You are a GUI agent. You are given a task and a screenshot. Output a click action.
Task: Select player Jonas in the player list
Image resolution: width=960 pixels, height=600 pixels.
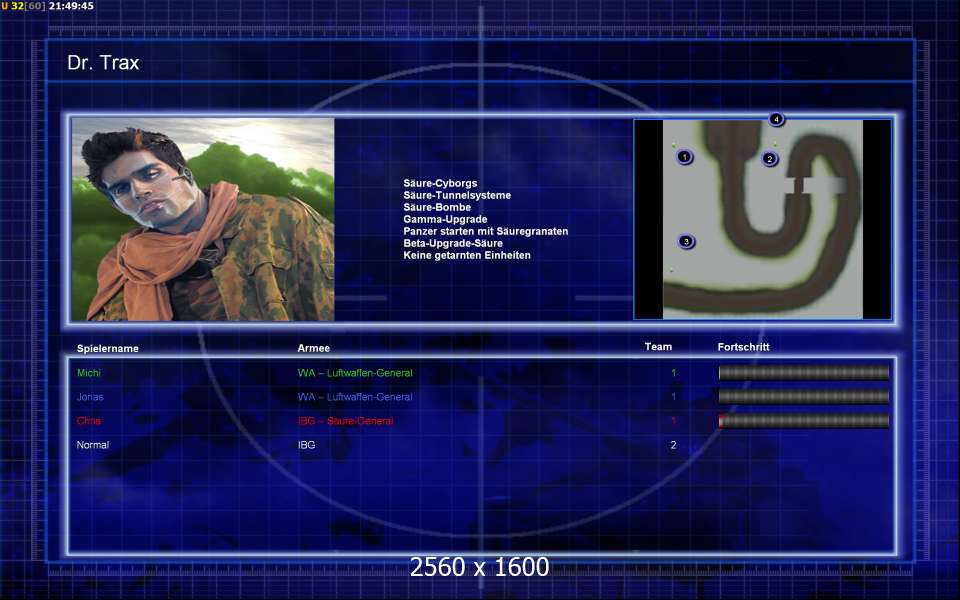pyautogui.click(x=90, y=397)
